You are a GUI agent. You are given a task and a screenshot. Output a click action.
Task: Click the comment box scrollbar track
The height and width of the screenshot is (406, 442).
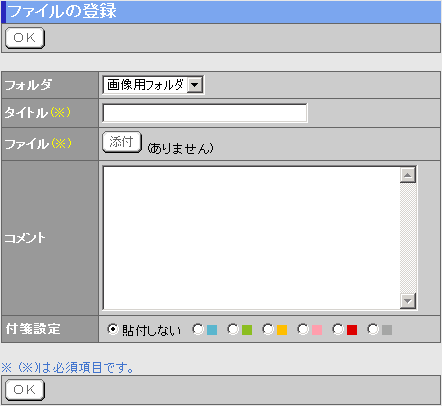coord(408,238)
